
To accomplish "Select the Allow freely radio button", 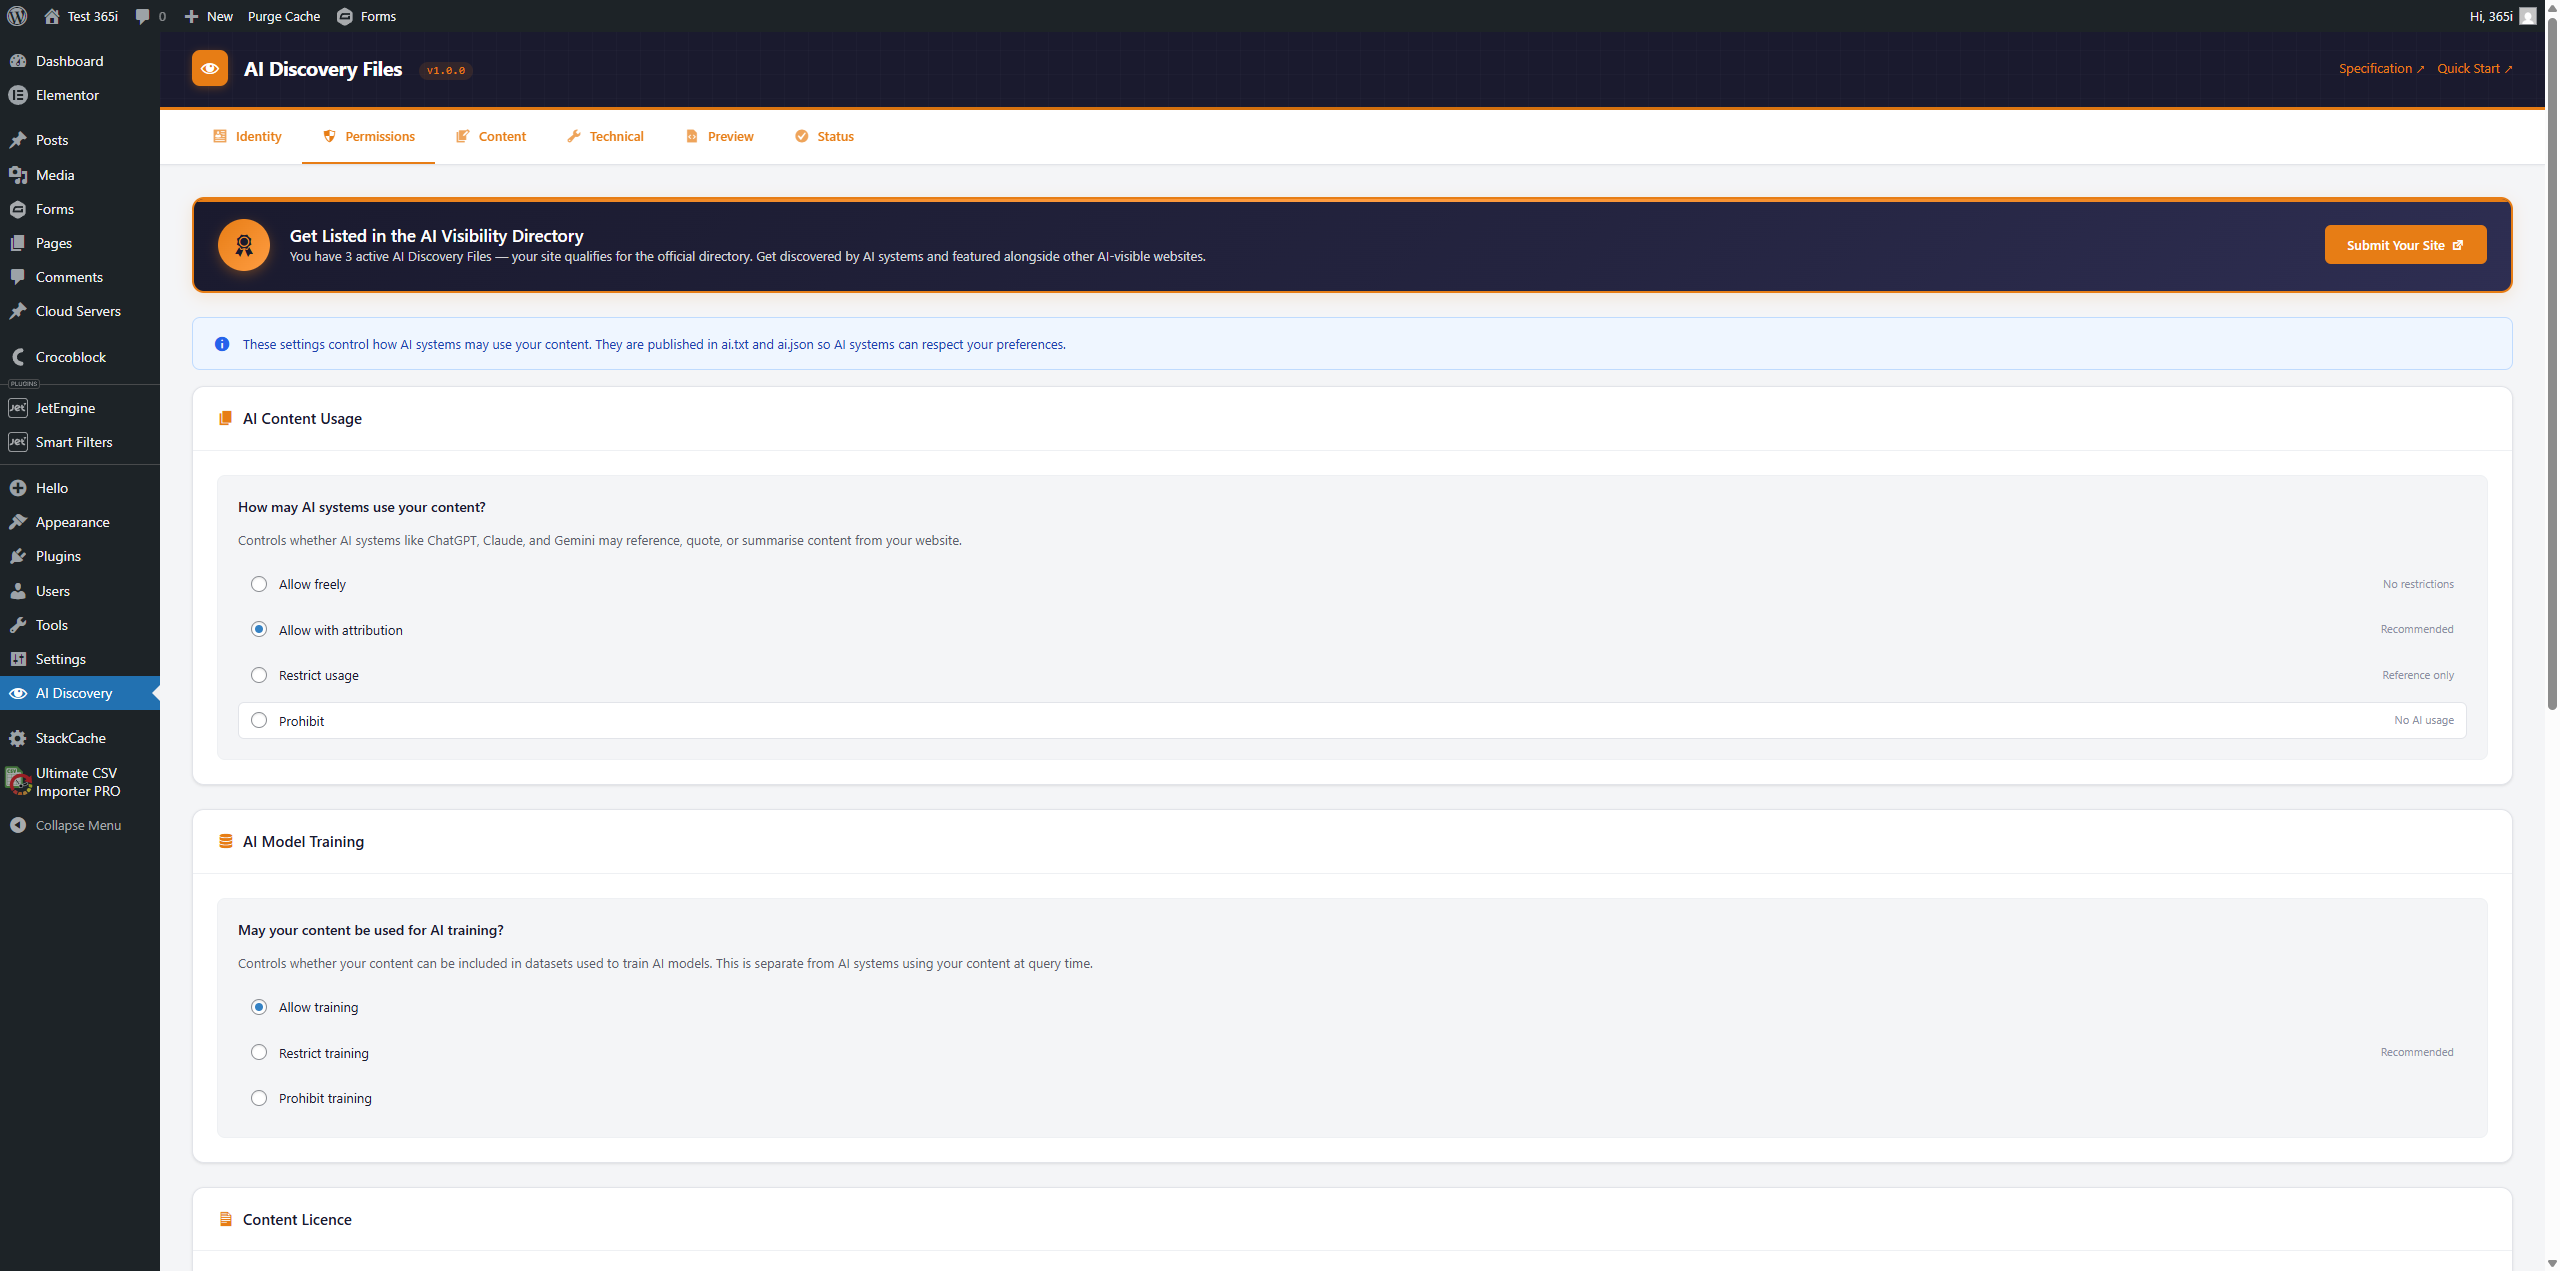I will [x=259, y=584].
